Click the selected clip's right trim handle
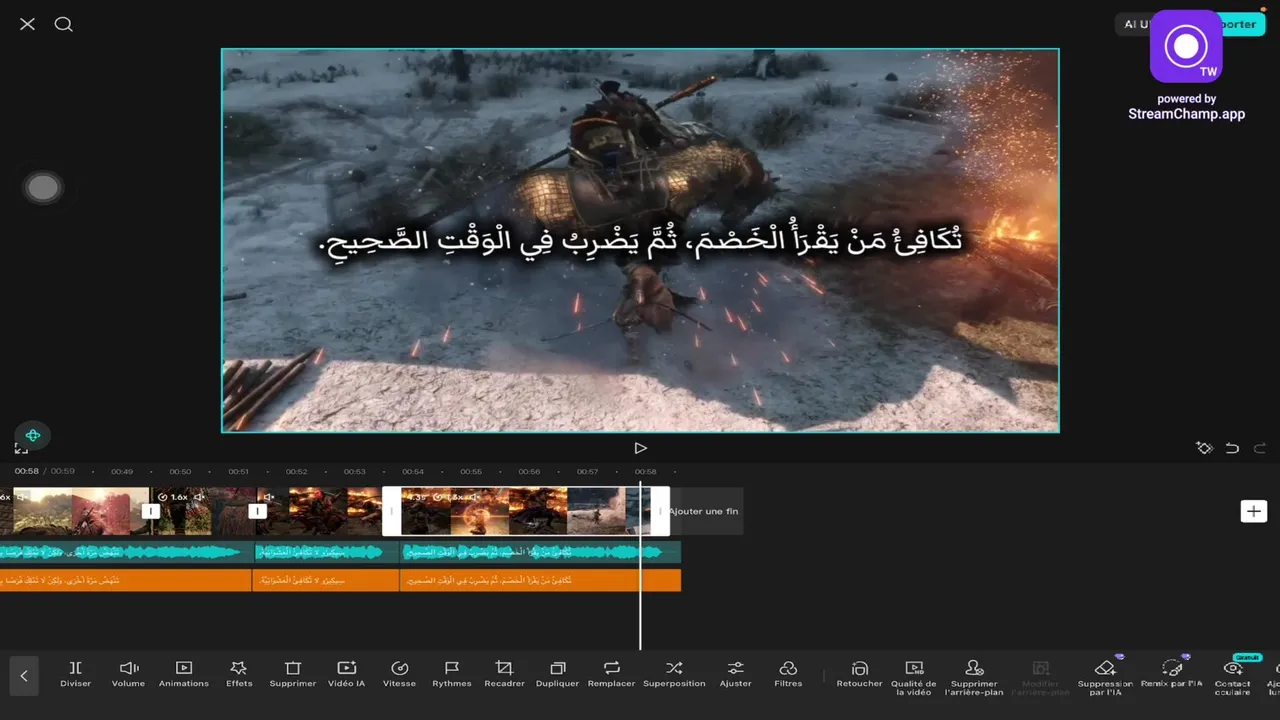The height and width of the screenshot is (720, 1280). (660, 511)
